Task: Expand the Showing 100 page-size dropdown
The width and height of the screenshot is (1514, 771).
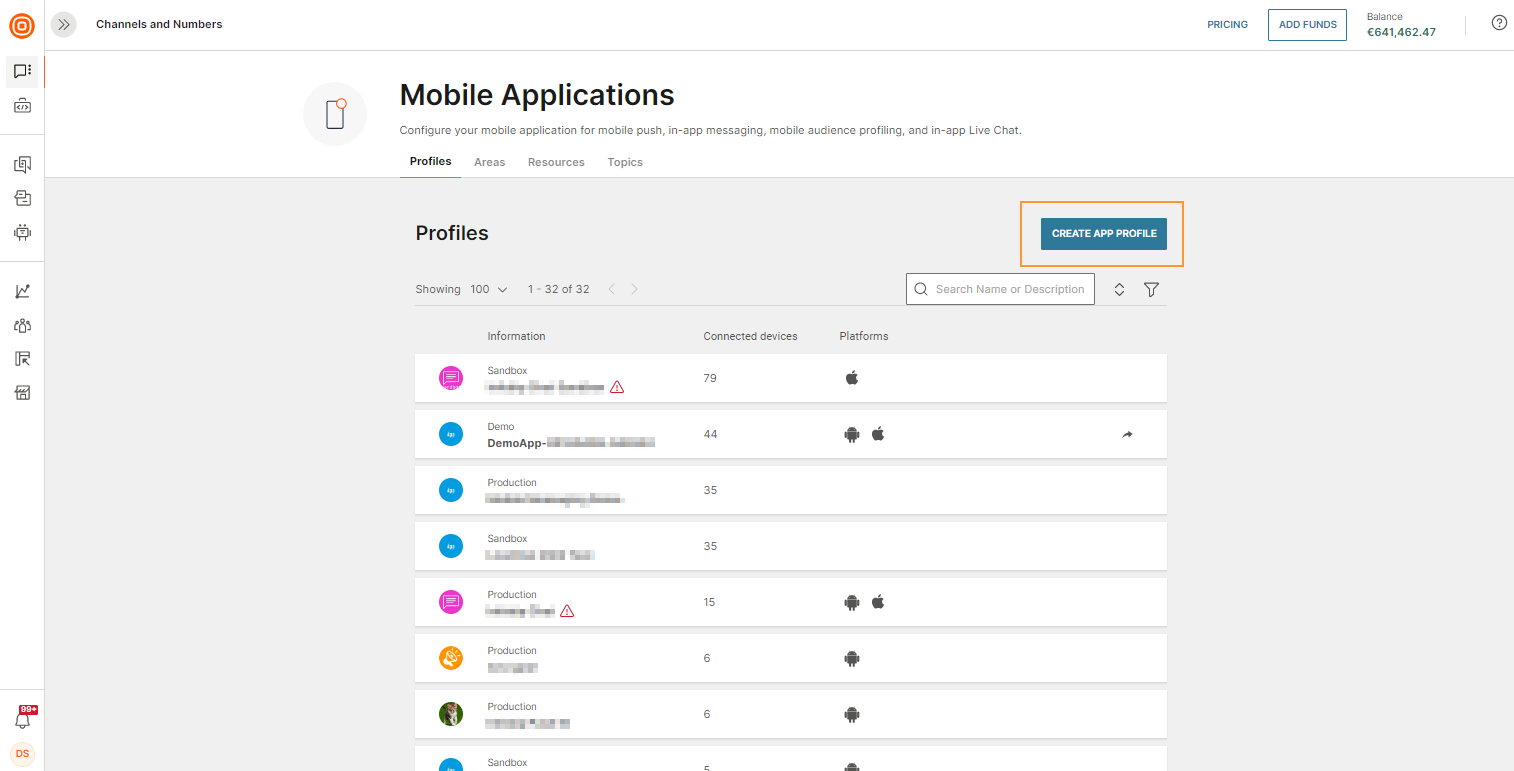Action: click(488, 289)
